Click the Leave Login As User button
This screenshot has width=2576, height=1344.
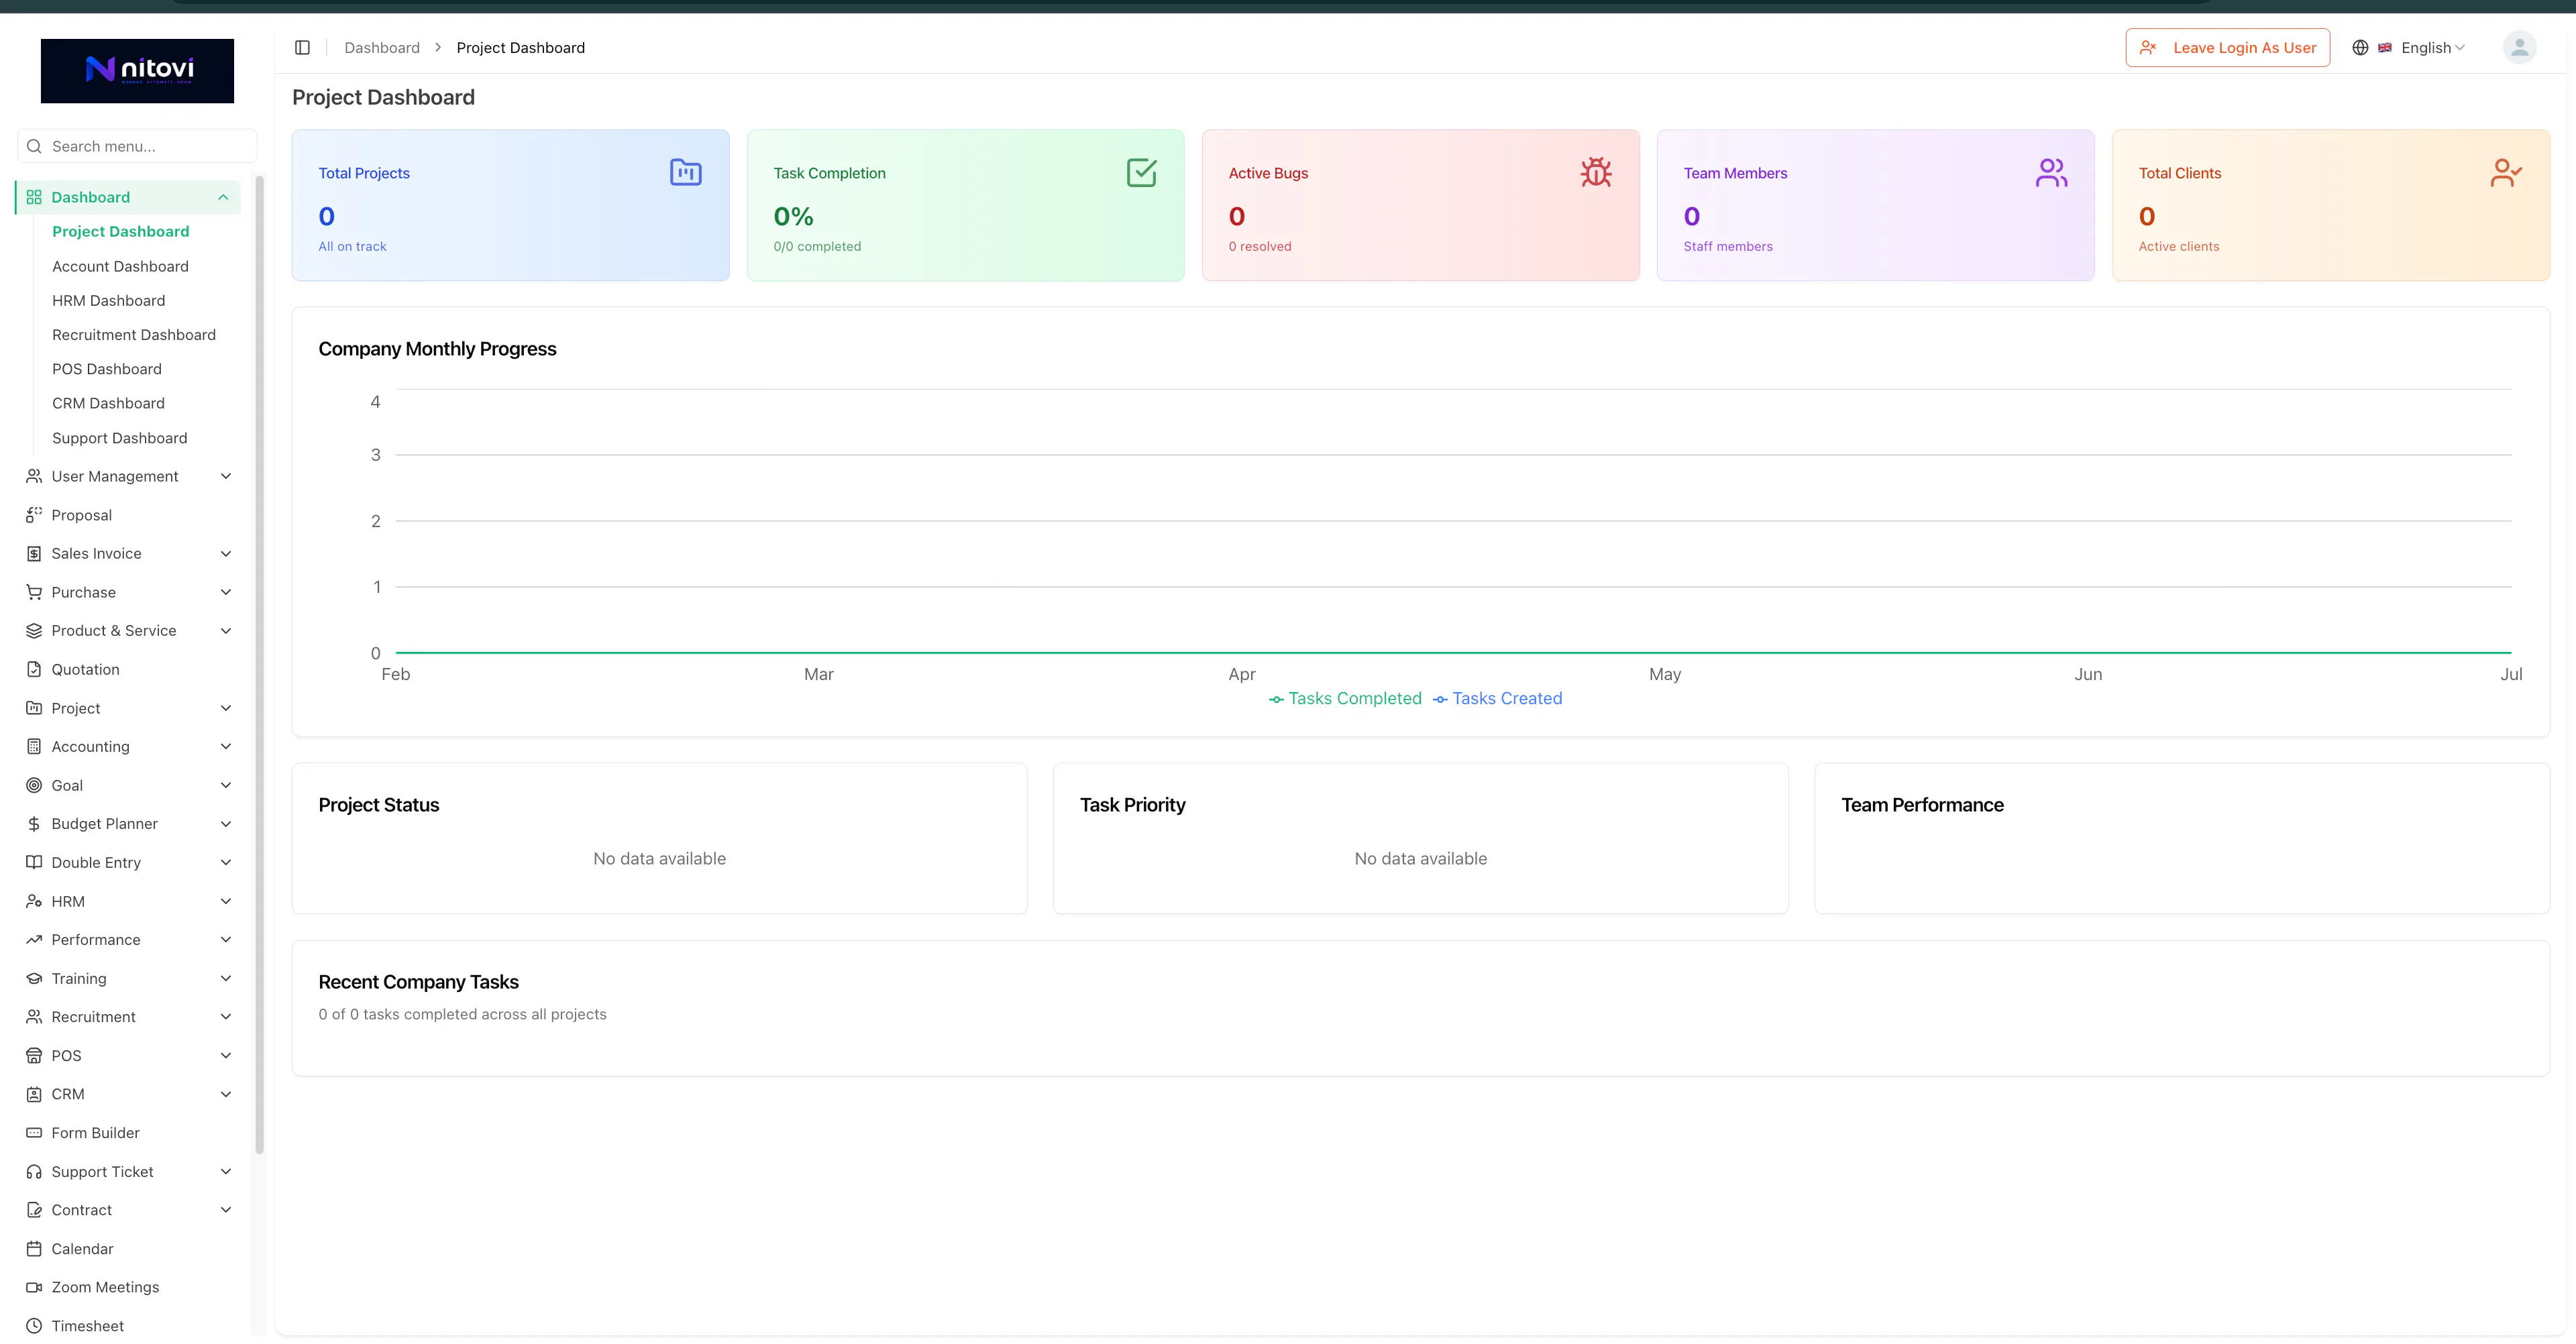pyautogui.click(x=2227, y=48)
